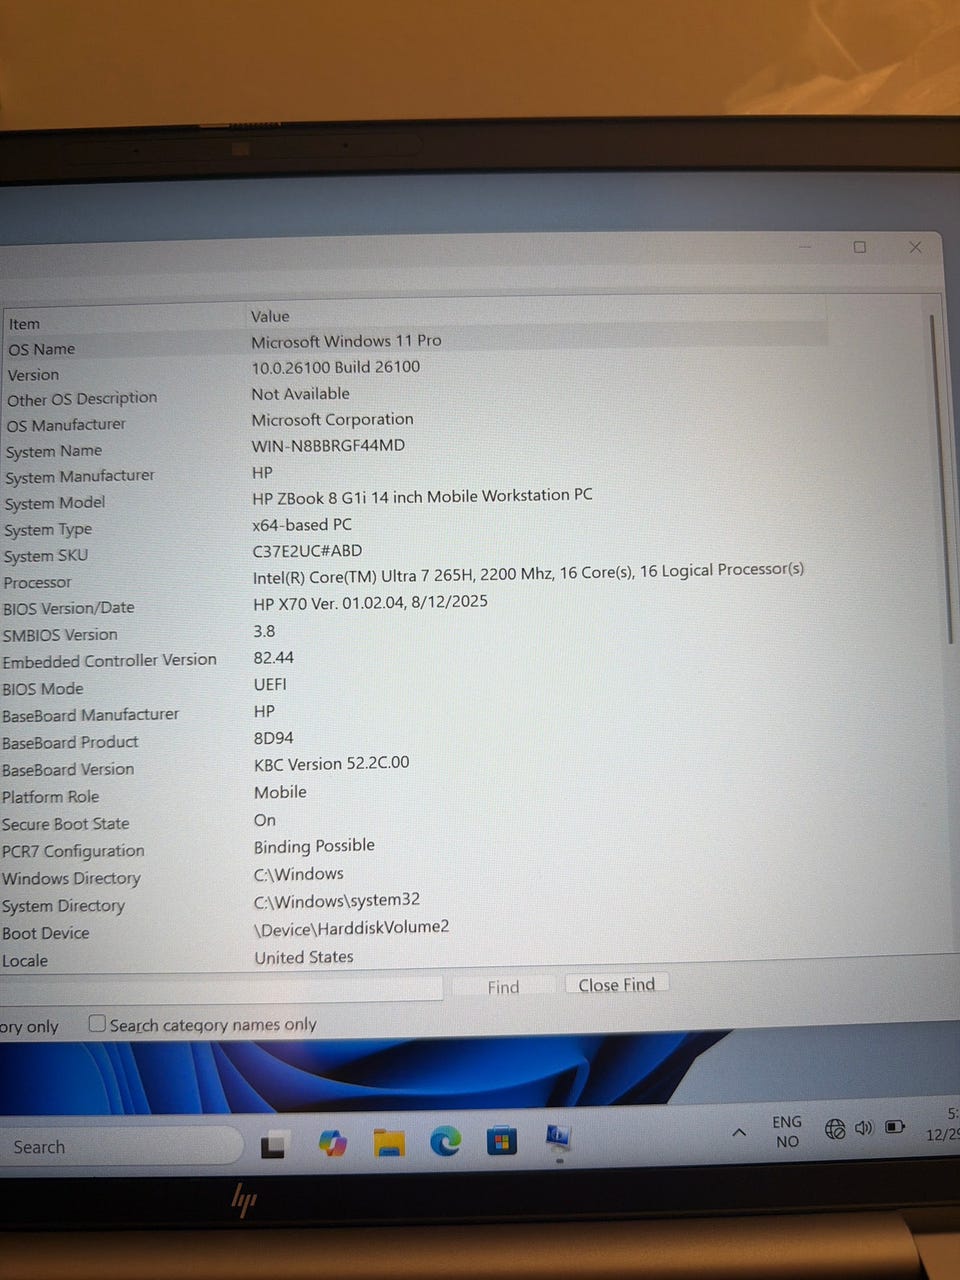This screenshot has width=960, height=1280.
Task: Minimize the System Information window
Action: pyautogui.click(x=806, y=245)
